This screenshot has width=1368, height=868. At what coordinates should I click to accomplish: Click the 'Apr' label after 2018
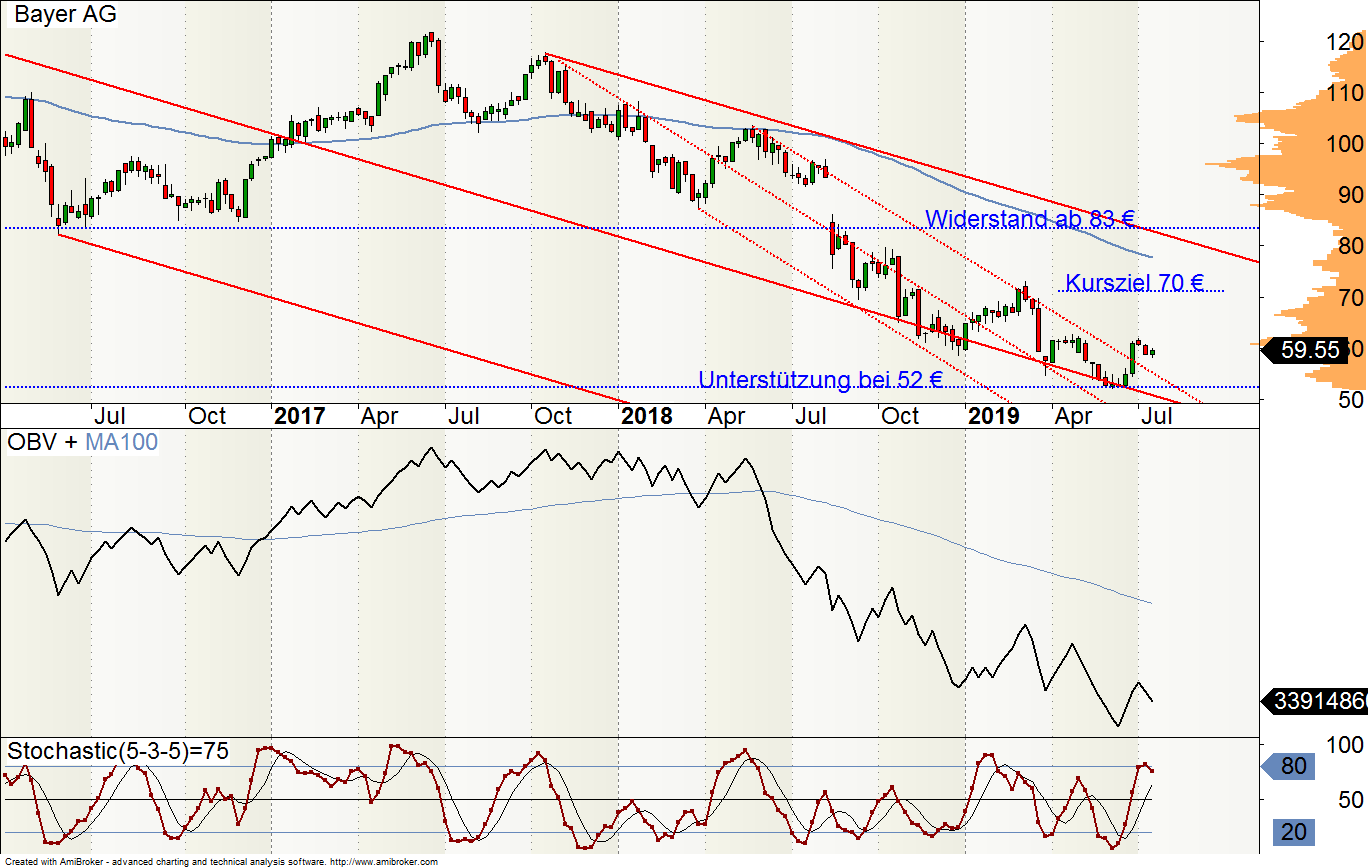point(725,415)
